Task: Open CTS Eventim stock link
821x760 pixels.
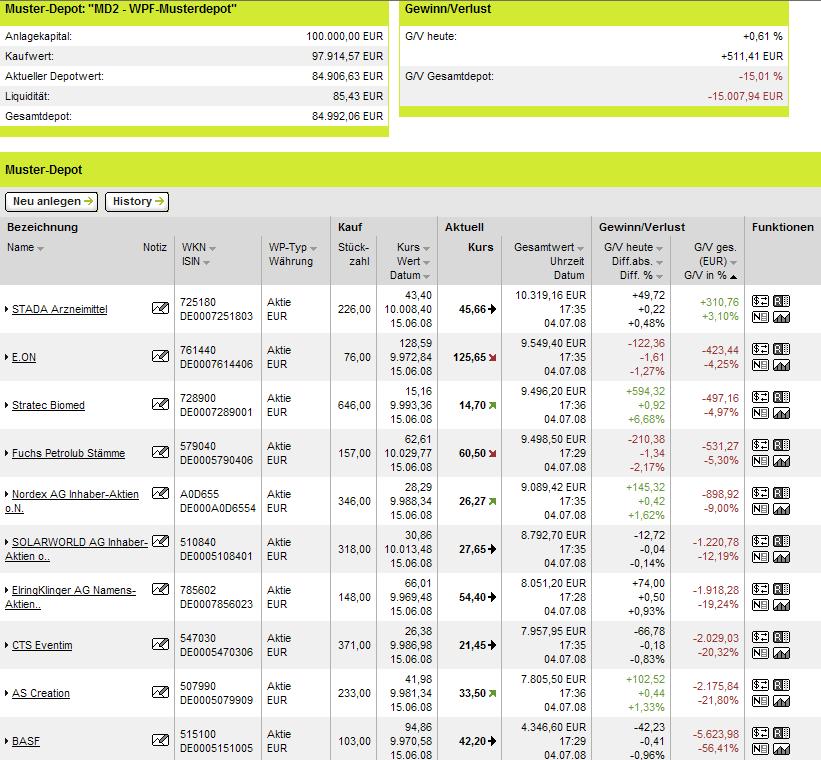Action: (x=42, y=645)
